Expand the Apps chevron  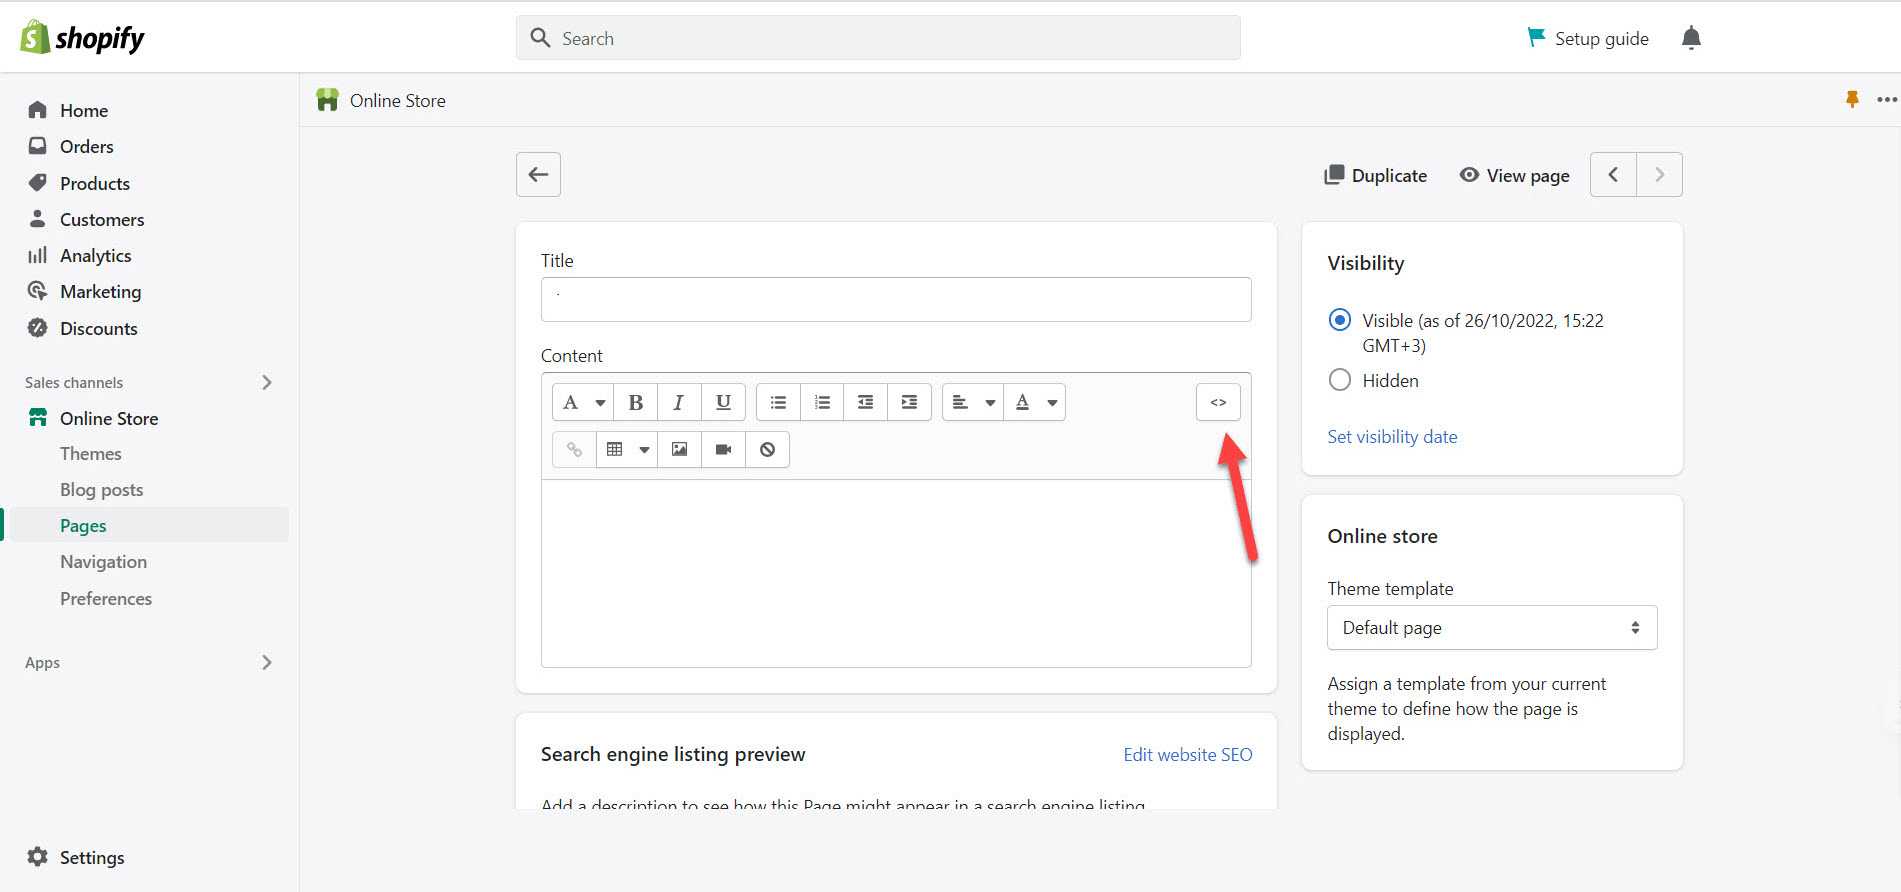(266, 662)
